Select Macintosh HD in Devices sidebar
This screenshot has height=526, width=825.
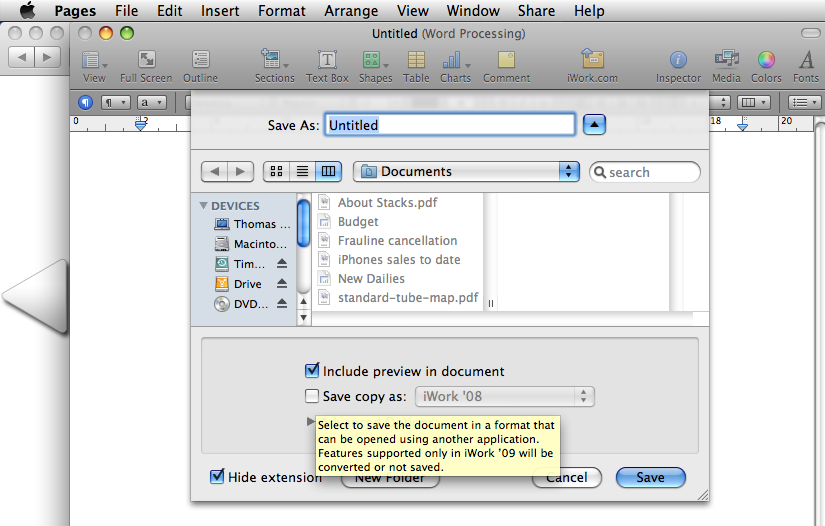click(x=251, y=244)
